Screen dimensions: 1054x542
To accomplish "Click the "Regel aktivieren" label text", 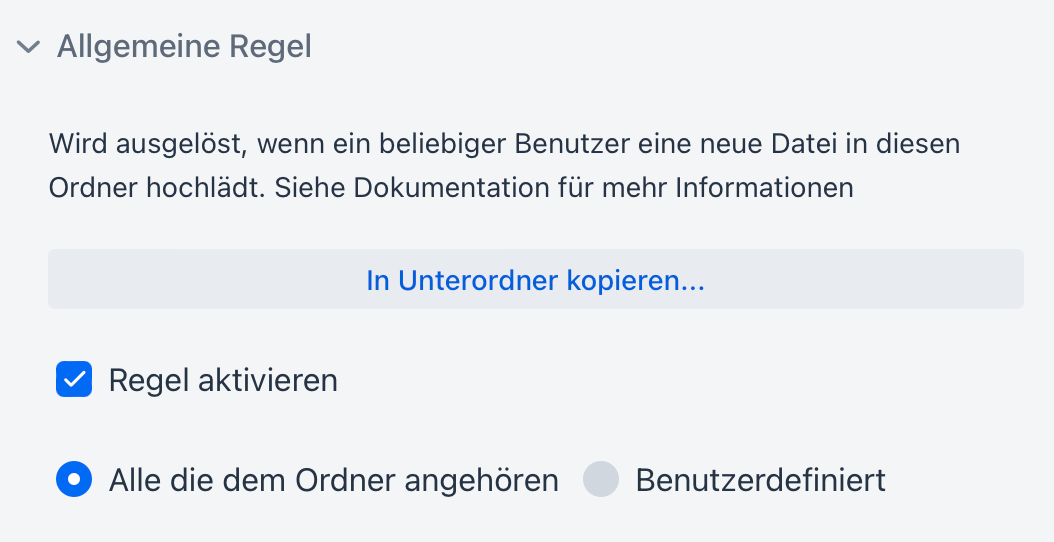I will pos(223,381).
